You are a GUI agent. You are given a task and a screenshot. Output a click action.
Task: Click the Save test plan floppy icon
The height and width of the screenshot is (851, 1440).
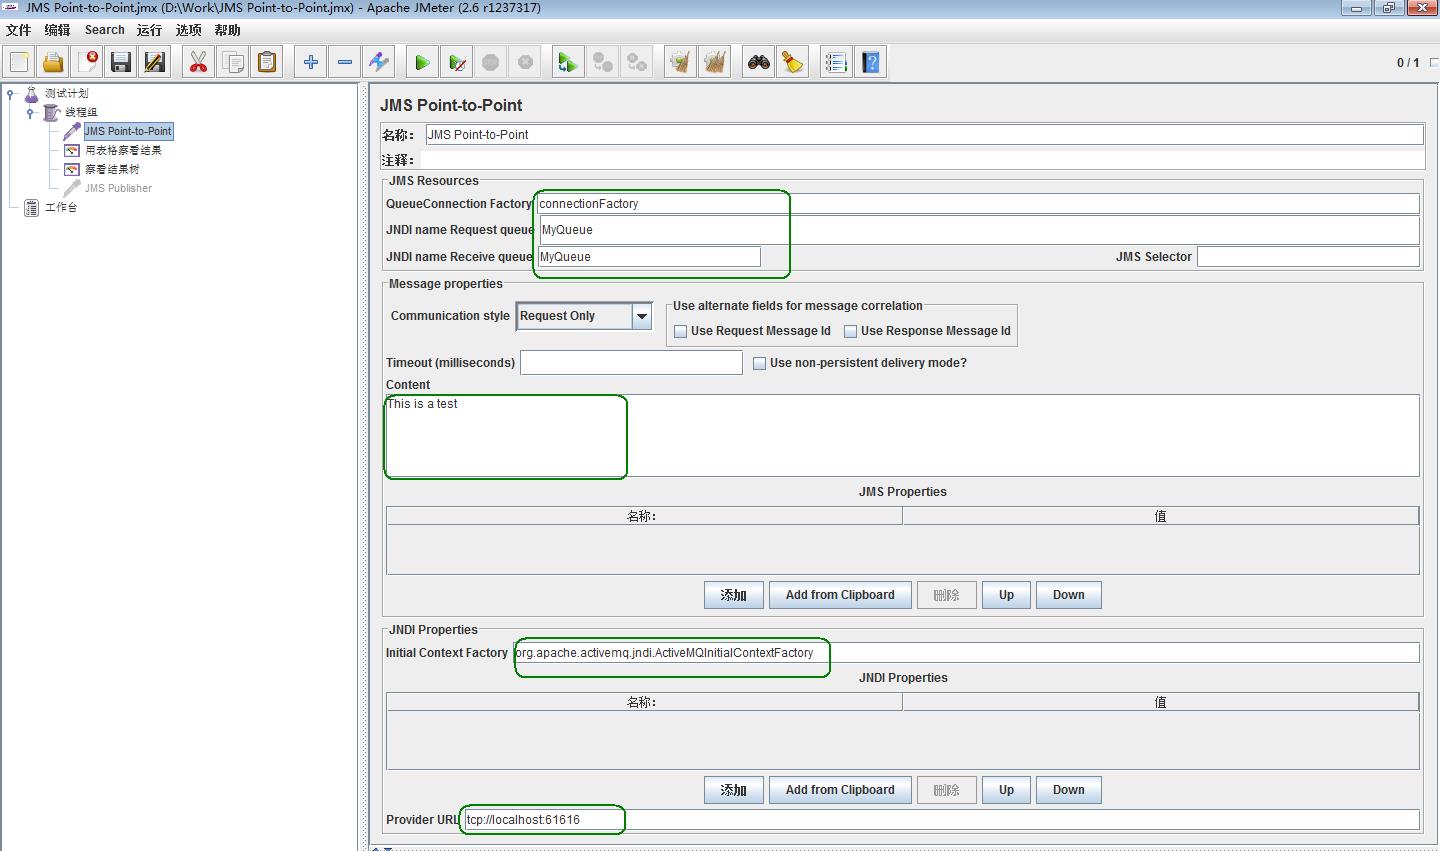point(121,63)
